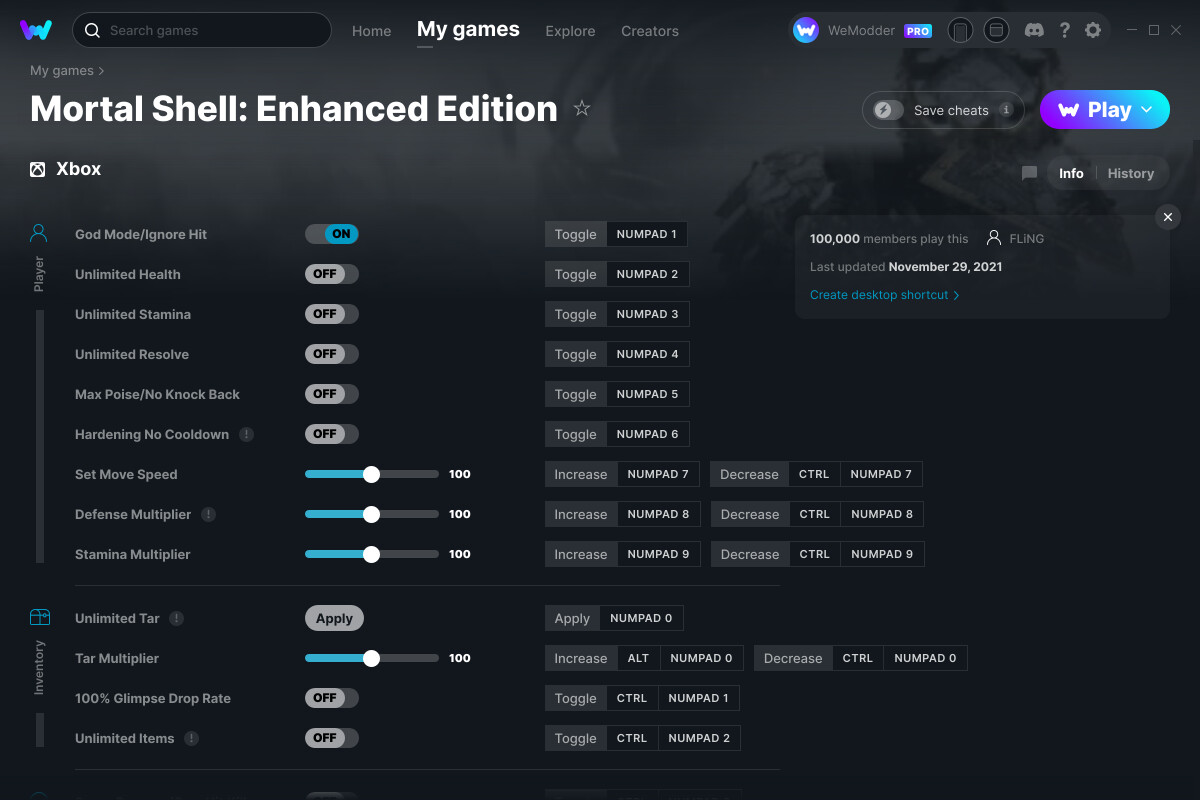Screen dimensions: 1200x800
Task: Show info for Unlimited Tar
Action: [176, 618]
